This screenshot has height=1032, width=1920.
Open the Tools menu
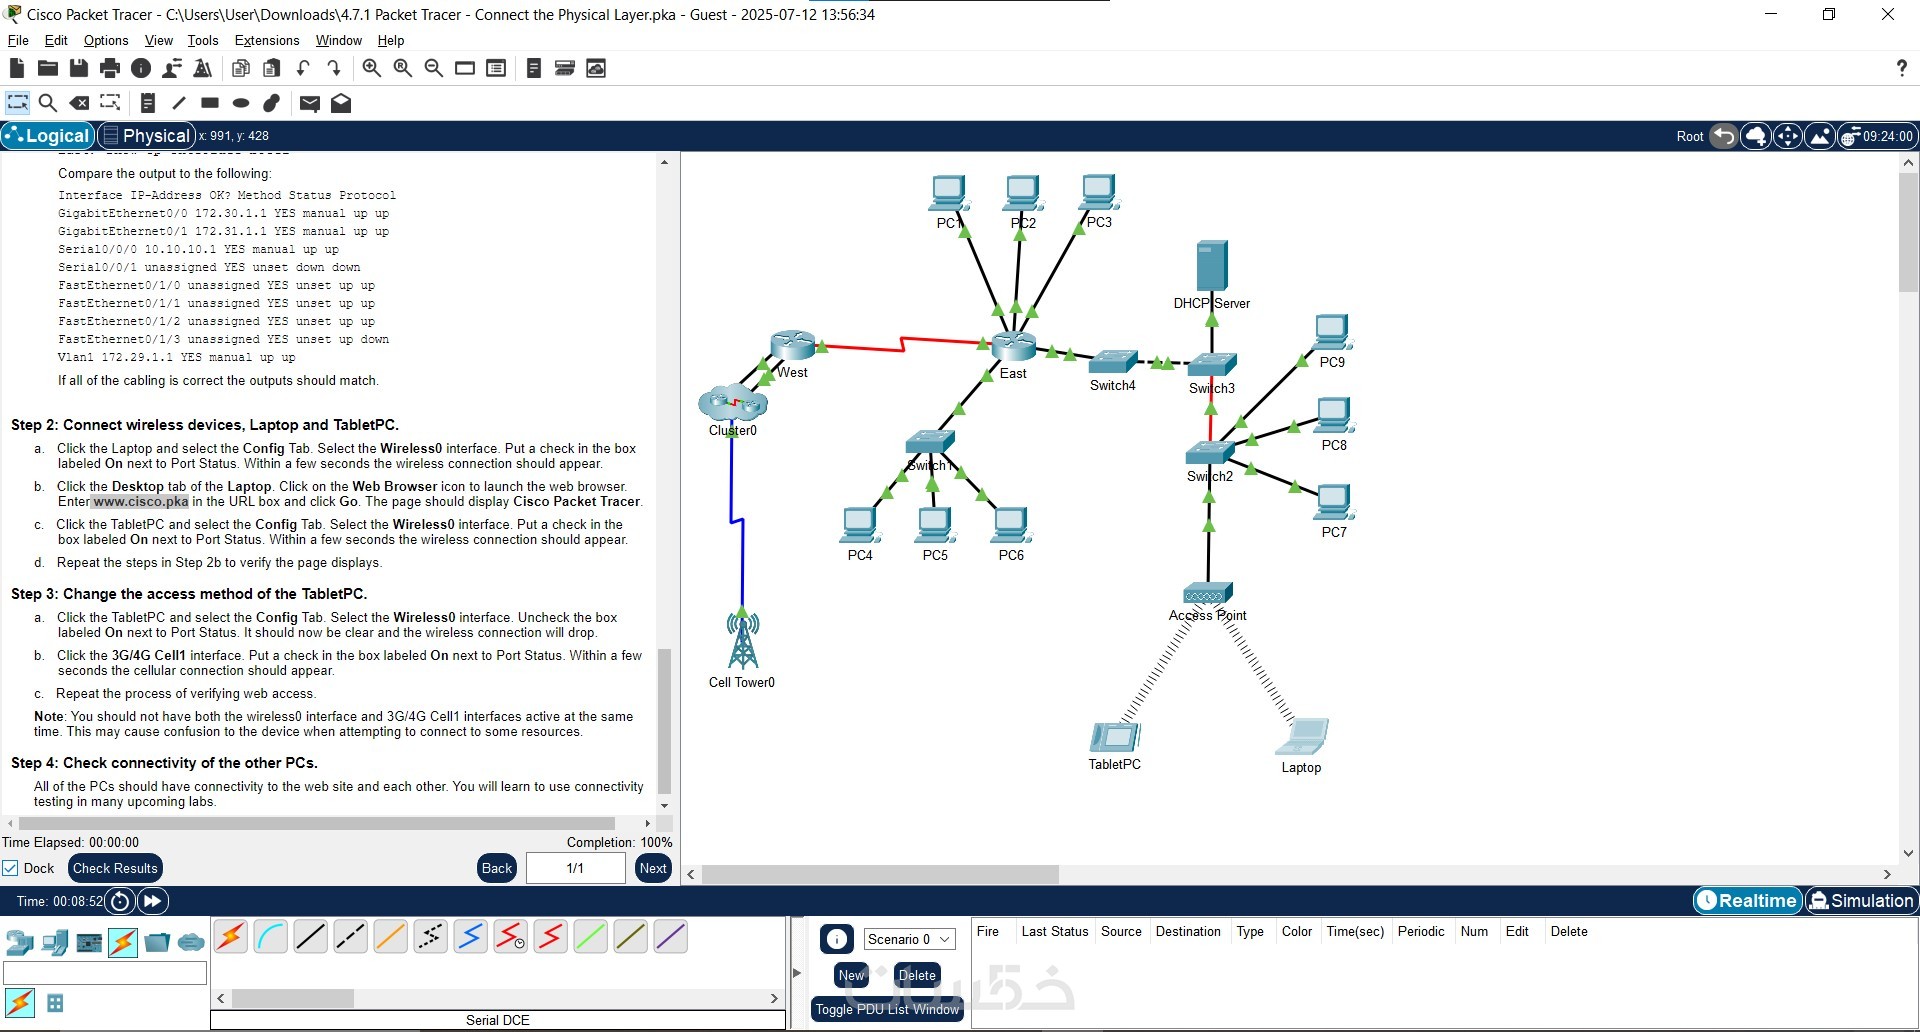pos(203,40)
